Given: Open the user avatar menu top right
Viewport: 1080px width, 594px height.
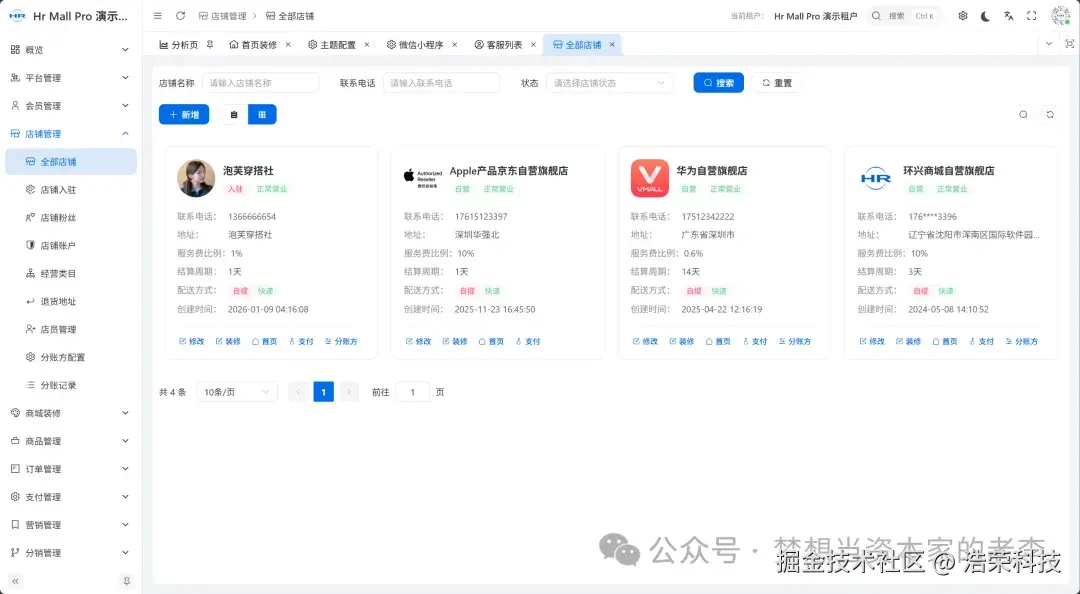Looking at the screenshot, I should 1059,15.
